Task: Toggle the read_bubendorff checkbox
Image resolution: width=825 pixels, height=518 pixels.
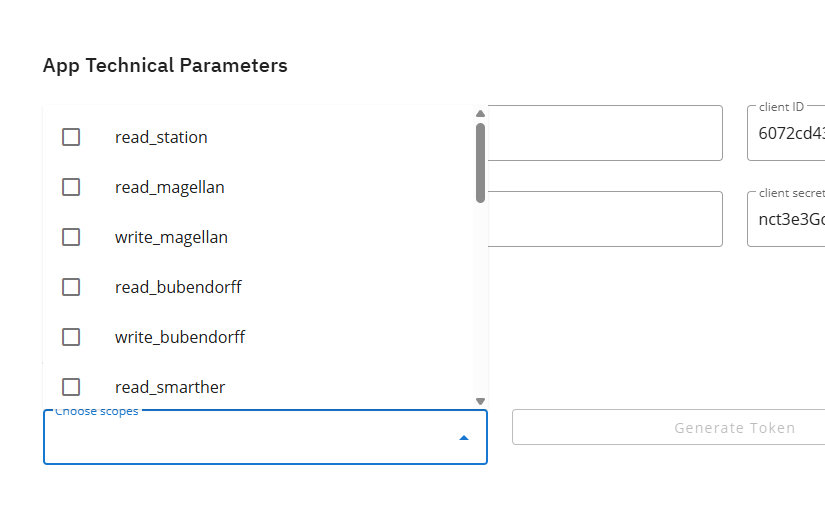Action: point(71,287)
